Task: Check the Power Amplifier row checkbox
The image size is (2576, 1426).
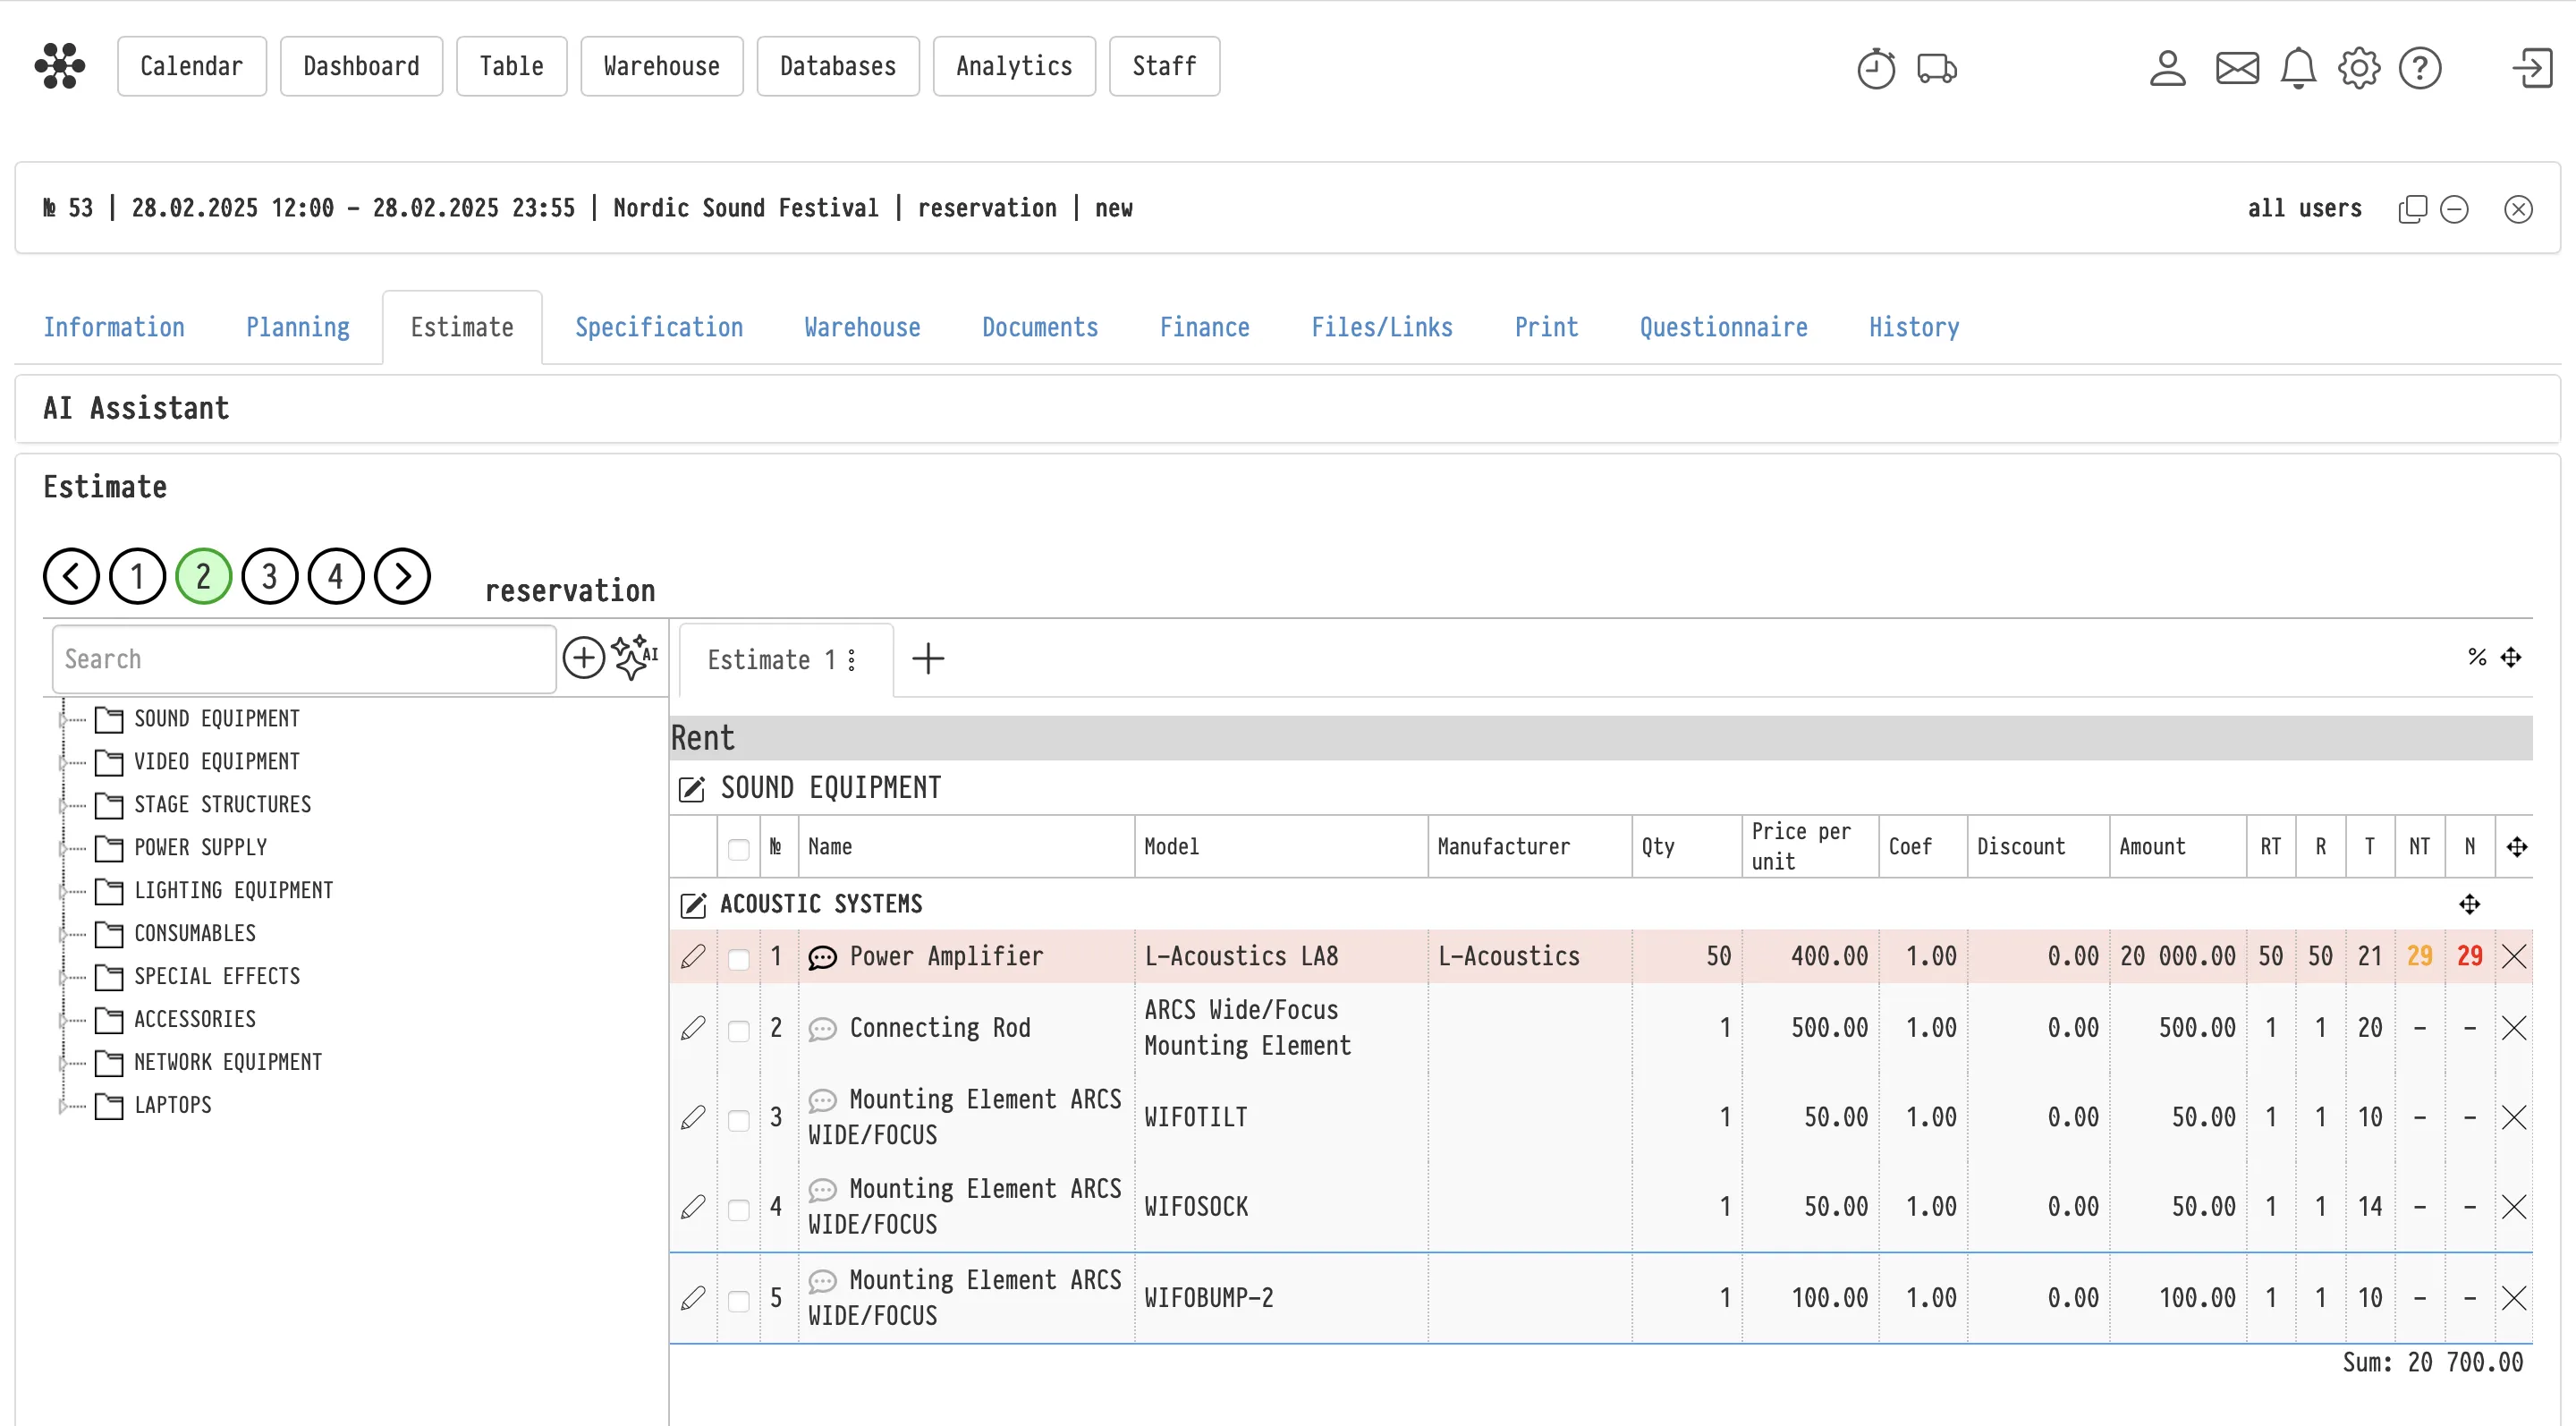Action: click(x=739, y=958)
